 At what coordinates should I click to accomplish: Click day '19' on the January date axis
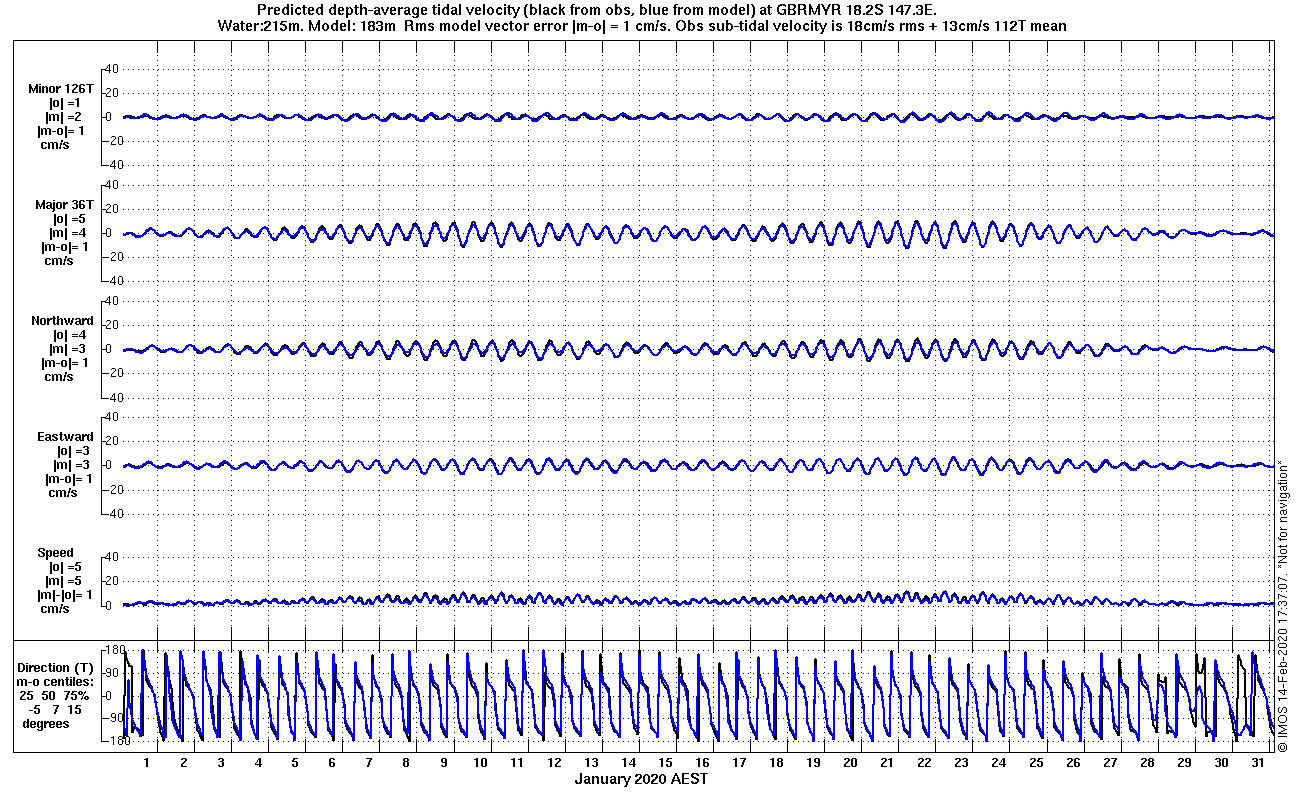tap(813, 762)
